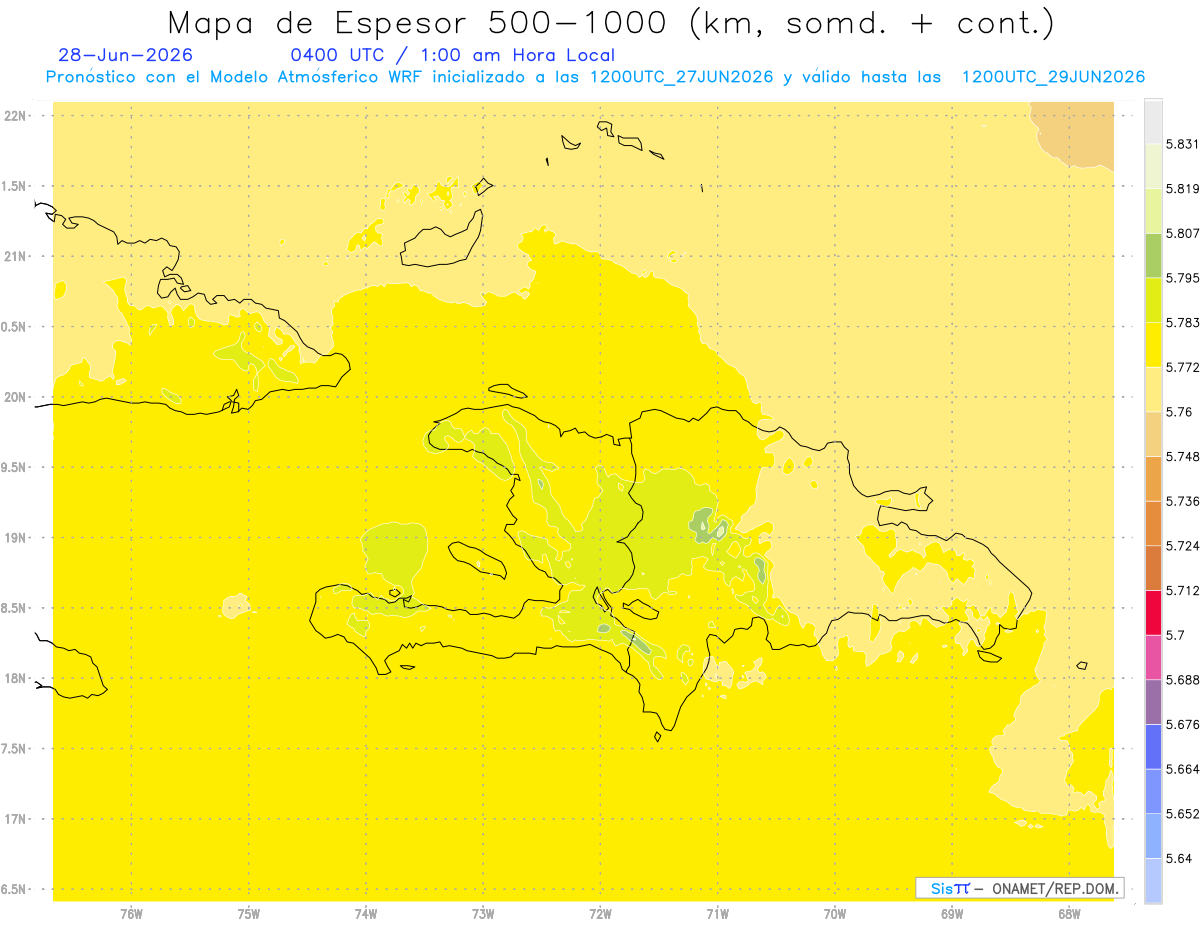Screen dimensions: 1200x927
Task: Click the 74W longitude label
Action: pos(366,914)
